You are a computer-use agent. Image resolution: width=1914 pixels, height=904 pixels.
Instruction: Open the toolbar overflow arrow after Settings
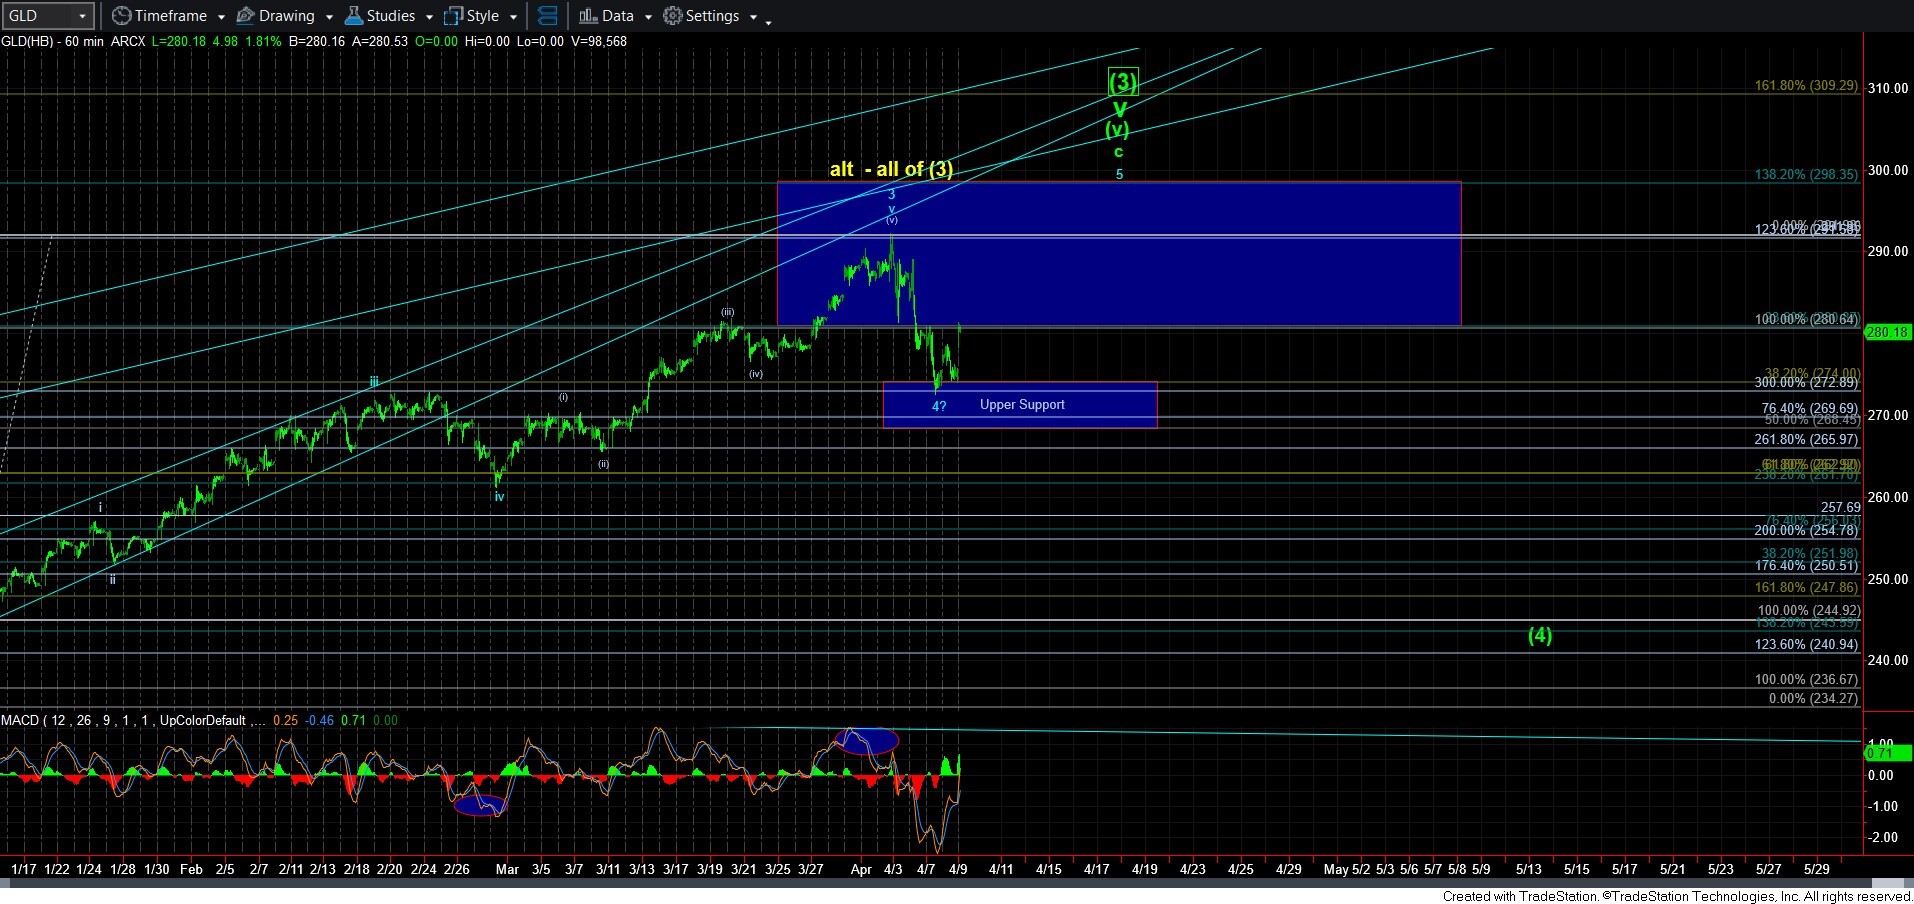click(768, 21)
